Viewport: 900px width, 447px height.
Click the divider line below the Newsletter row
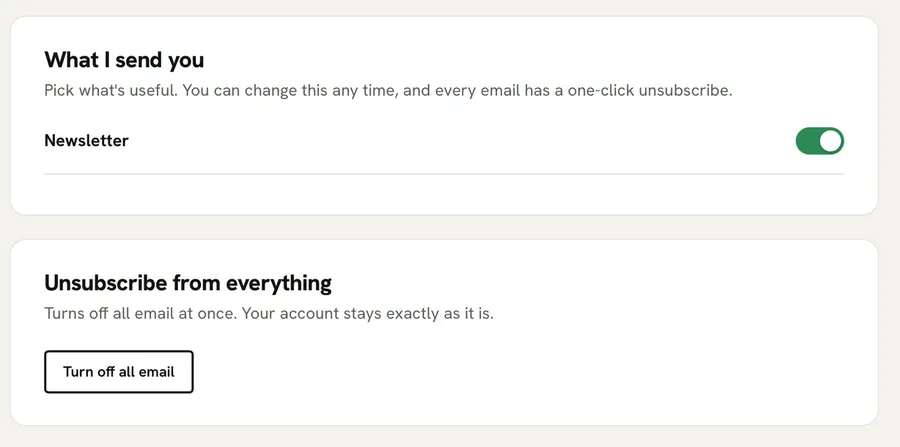tap(444, 173)
